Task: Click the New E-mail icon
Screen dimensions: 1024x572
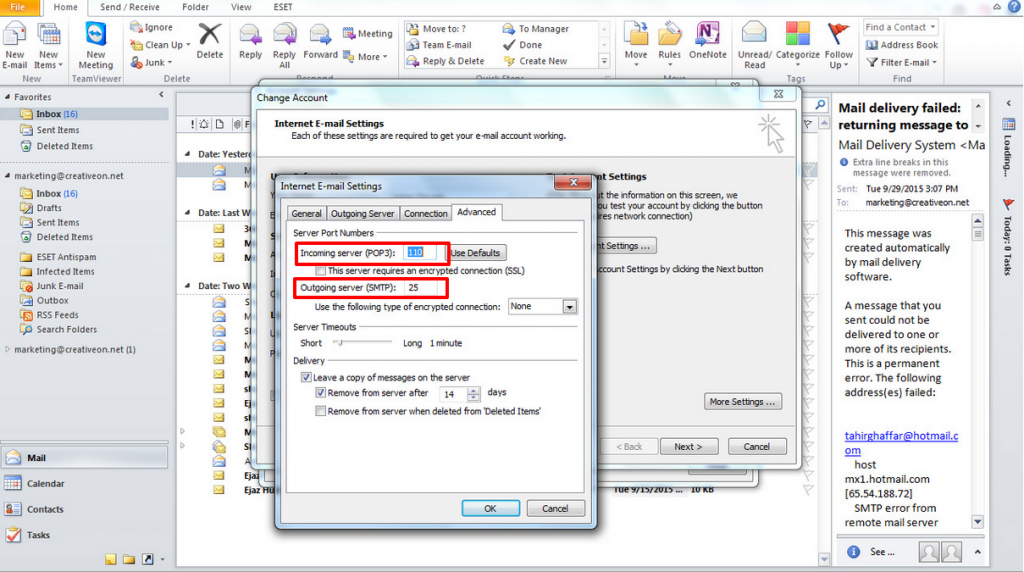Action: [14, 46]
